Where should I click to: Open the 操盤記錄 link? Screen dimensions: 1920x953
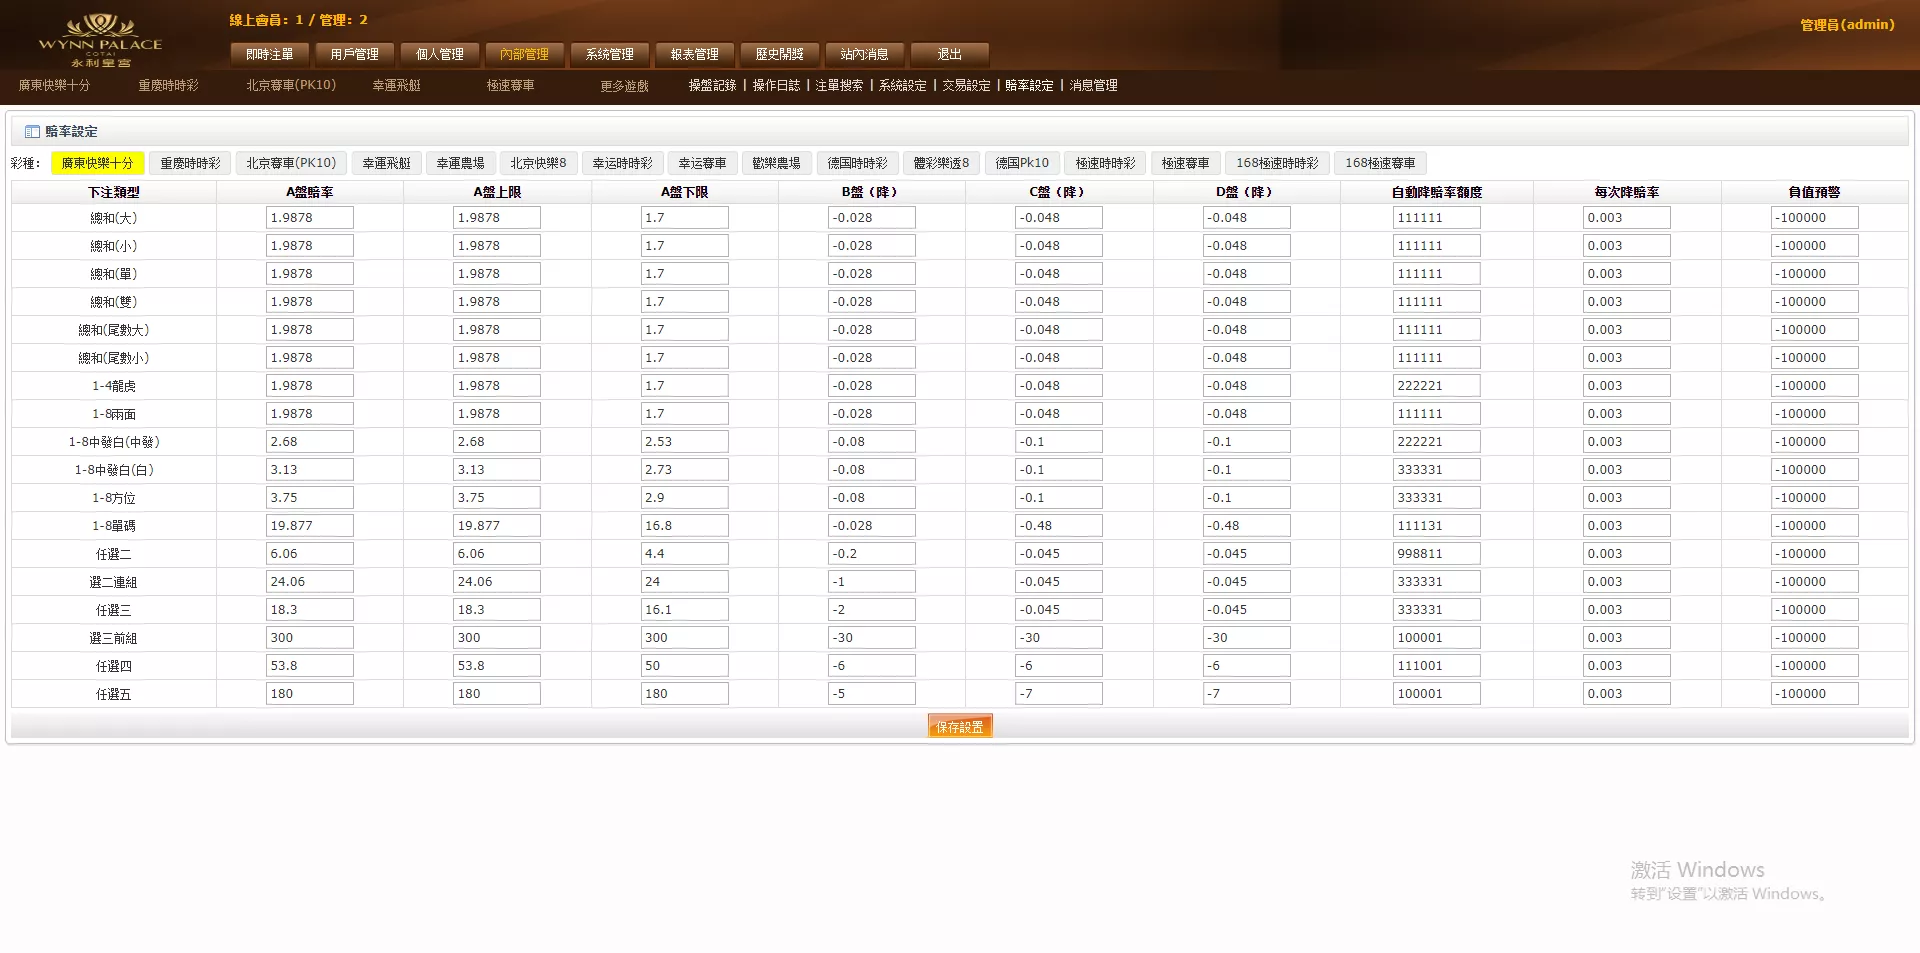[x=712, y=86]
